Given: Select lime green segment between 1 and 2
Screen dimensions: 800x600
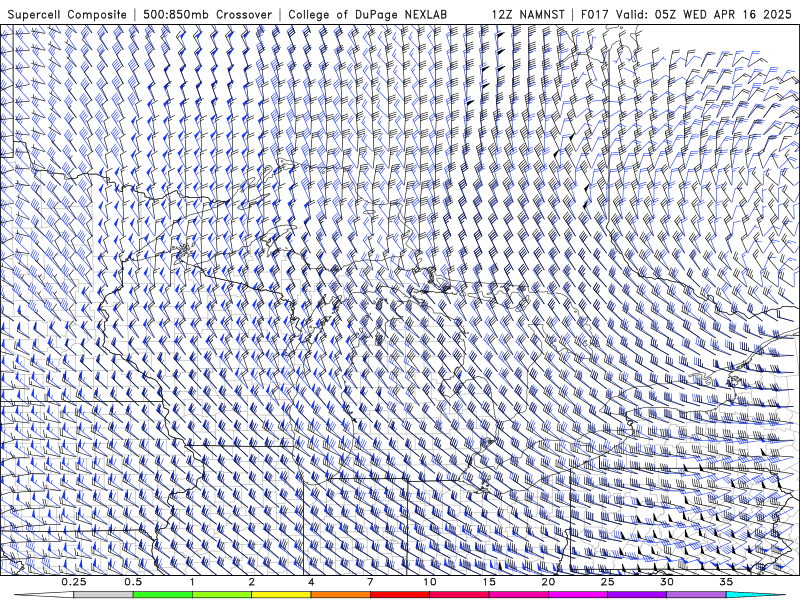Looking at the screenshot, I should click(x=222, y=595).
